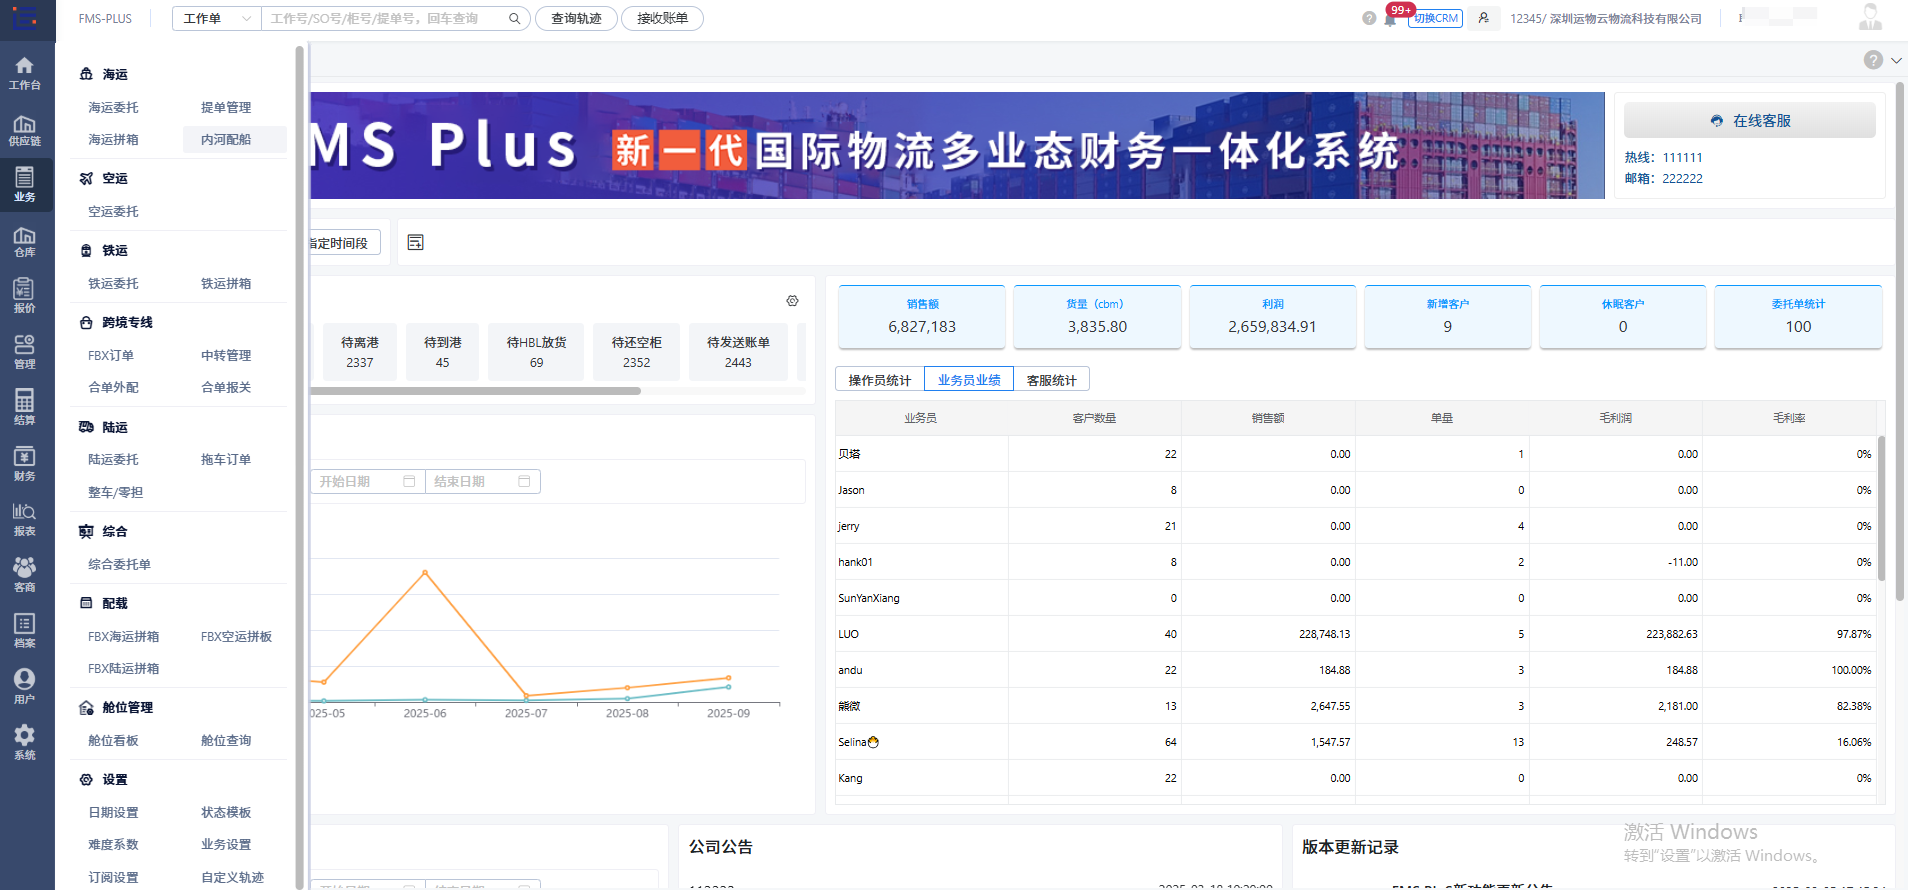Click the calendar icon in 结束日期 field
1908x890 pixels.
pyautogui.click(x=524, y=482)
